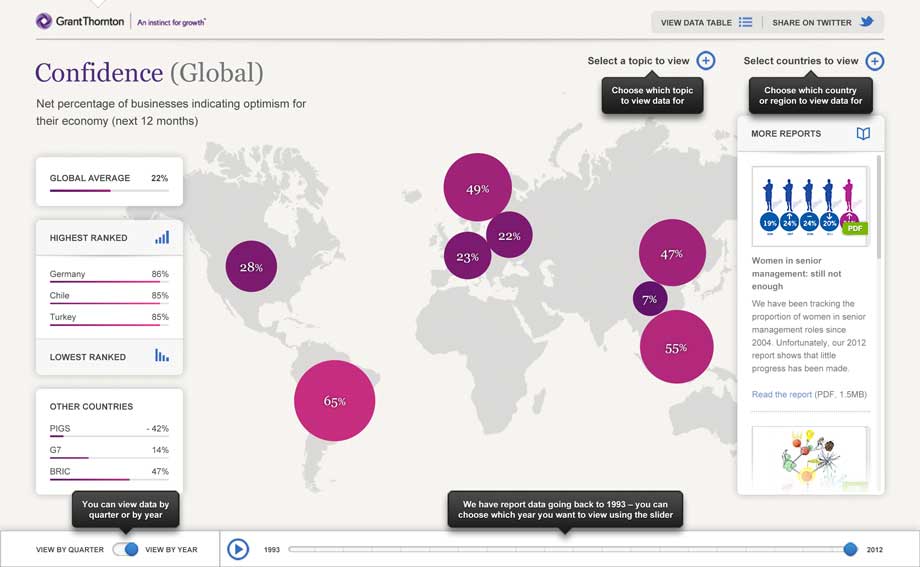The image size is (920, 567).
Task: Click the women in management report thumbnail
Action: click(x=808, y=206)
